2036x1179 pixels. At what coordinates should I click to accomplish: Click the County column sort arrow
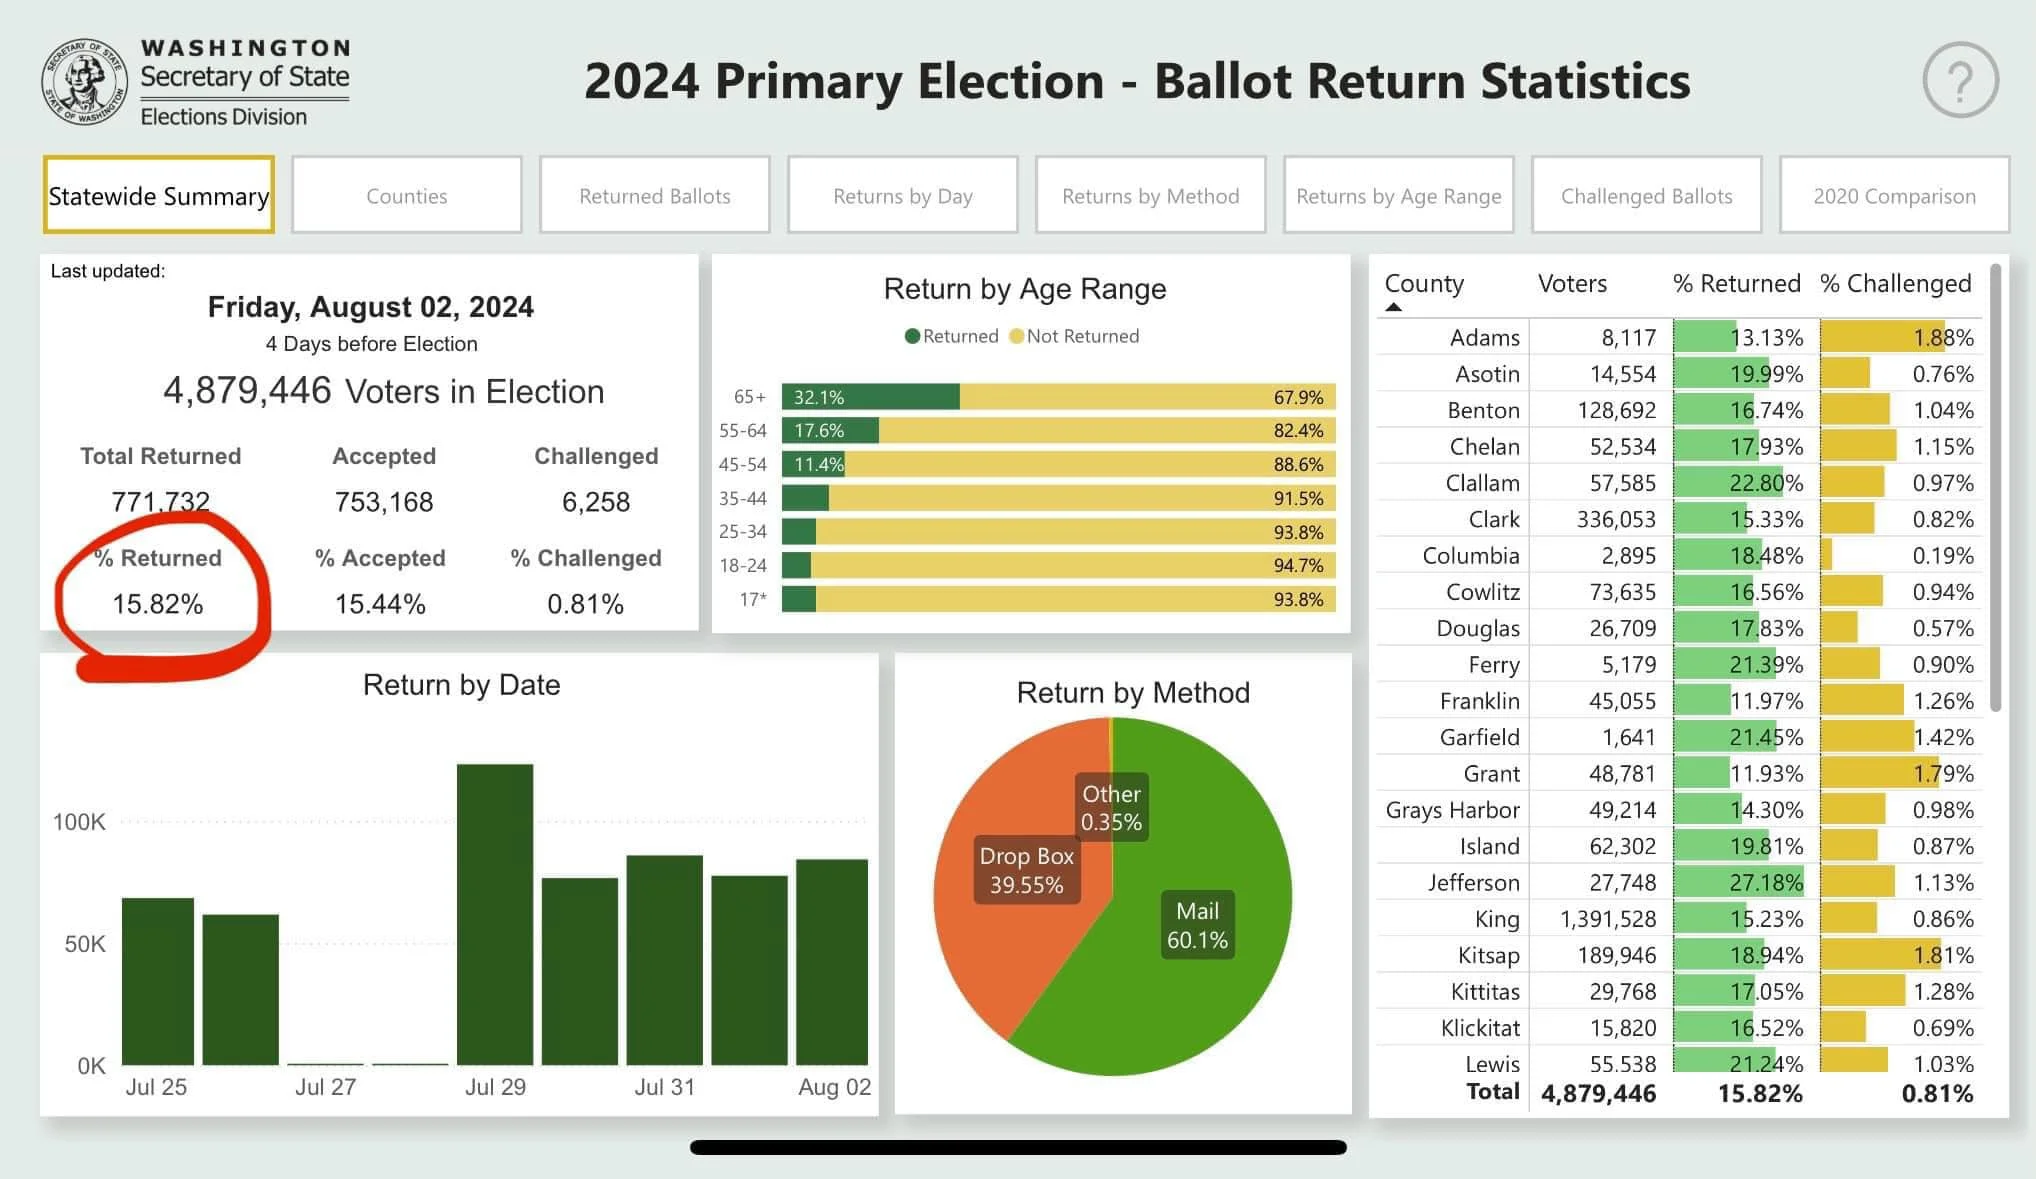[x=1393, y=307]
